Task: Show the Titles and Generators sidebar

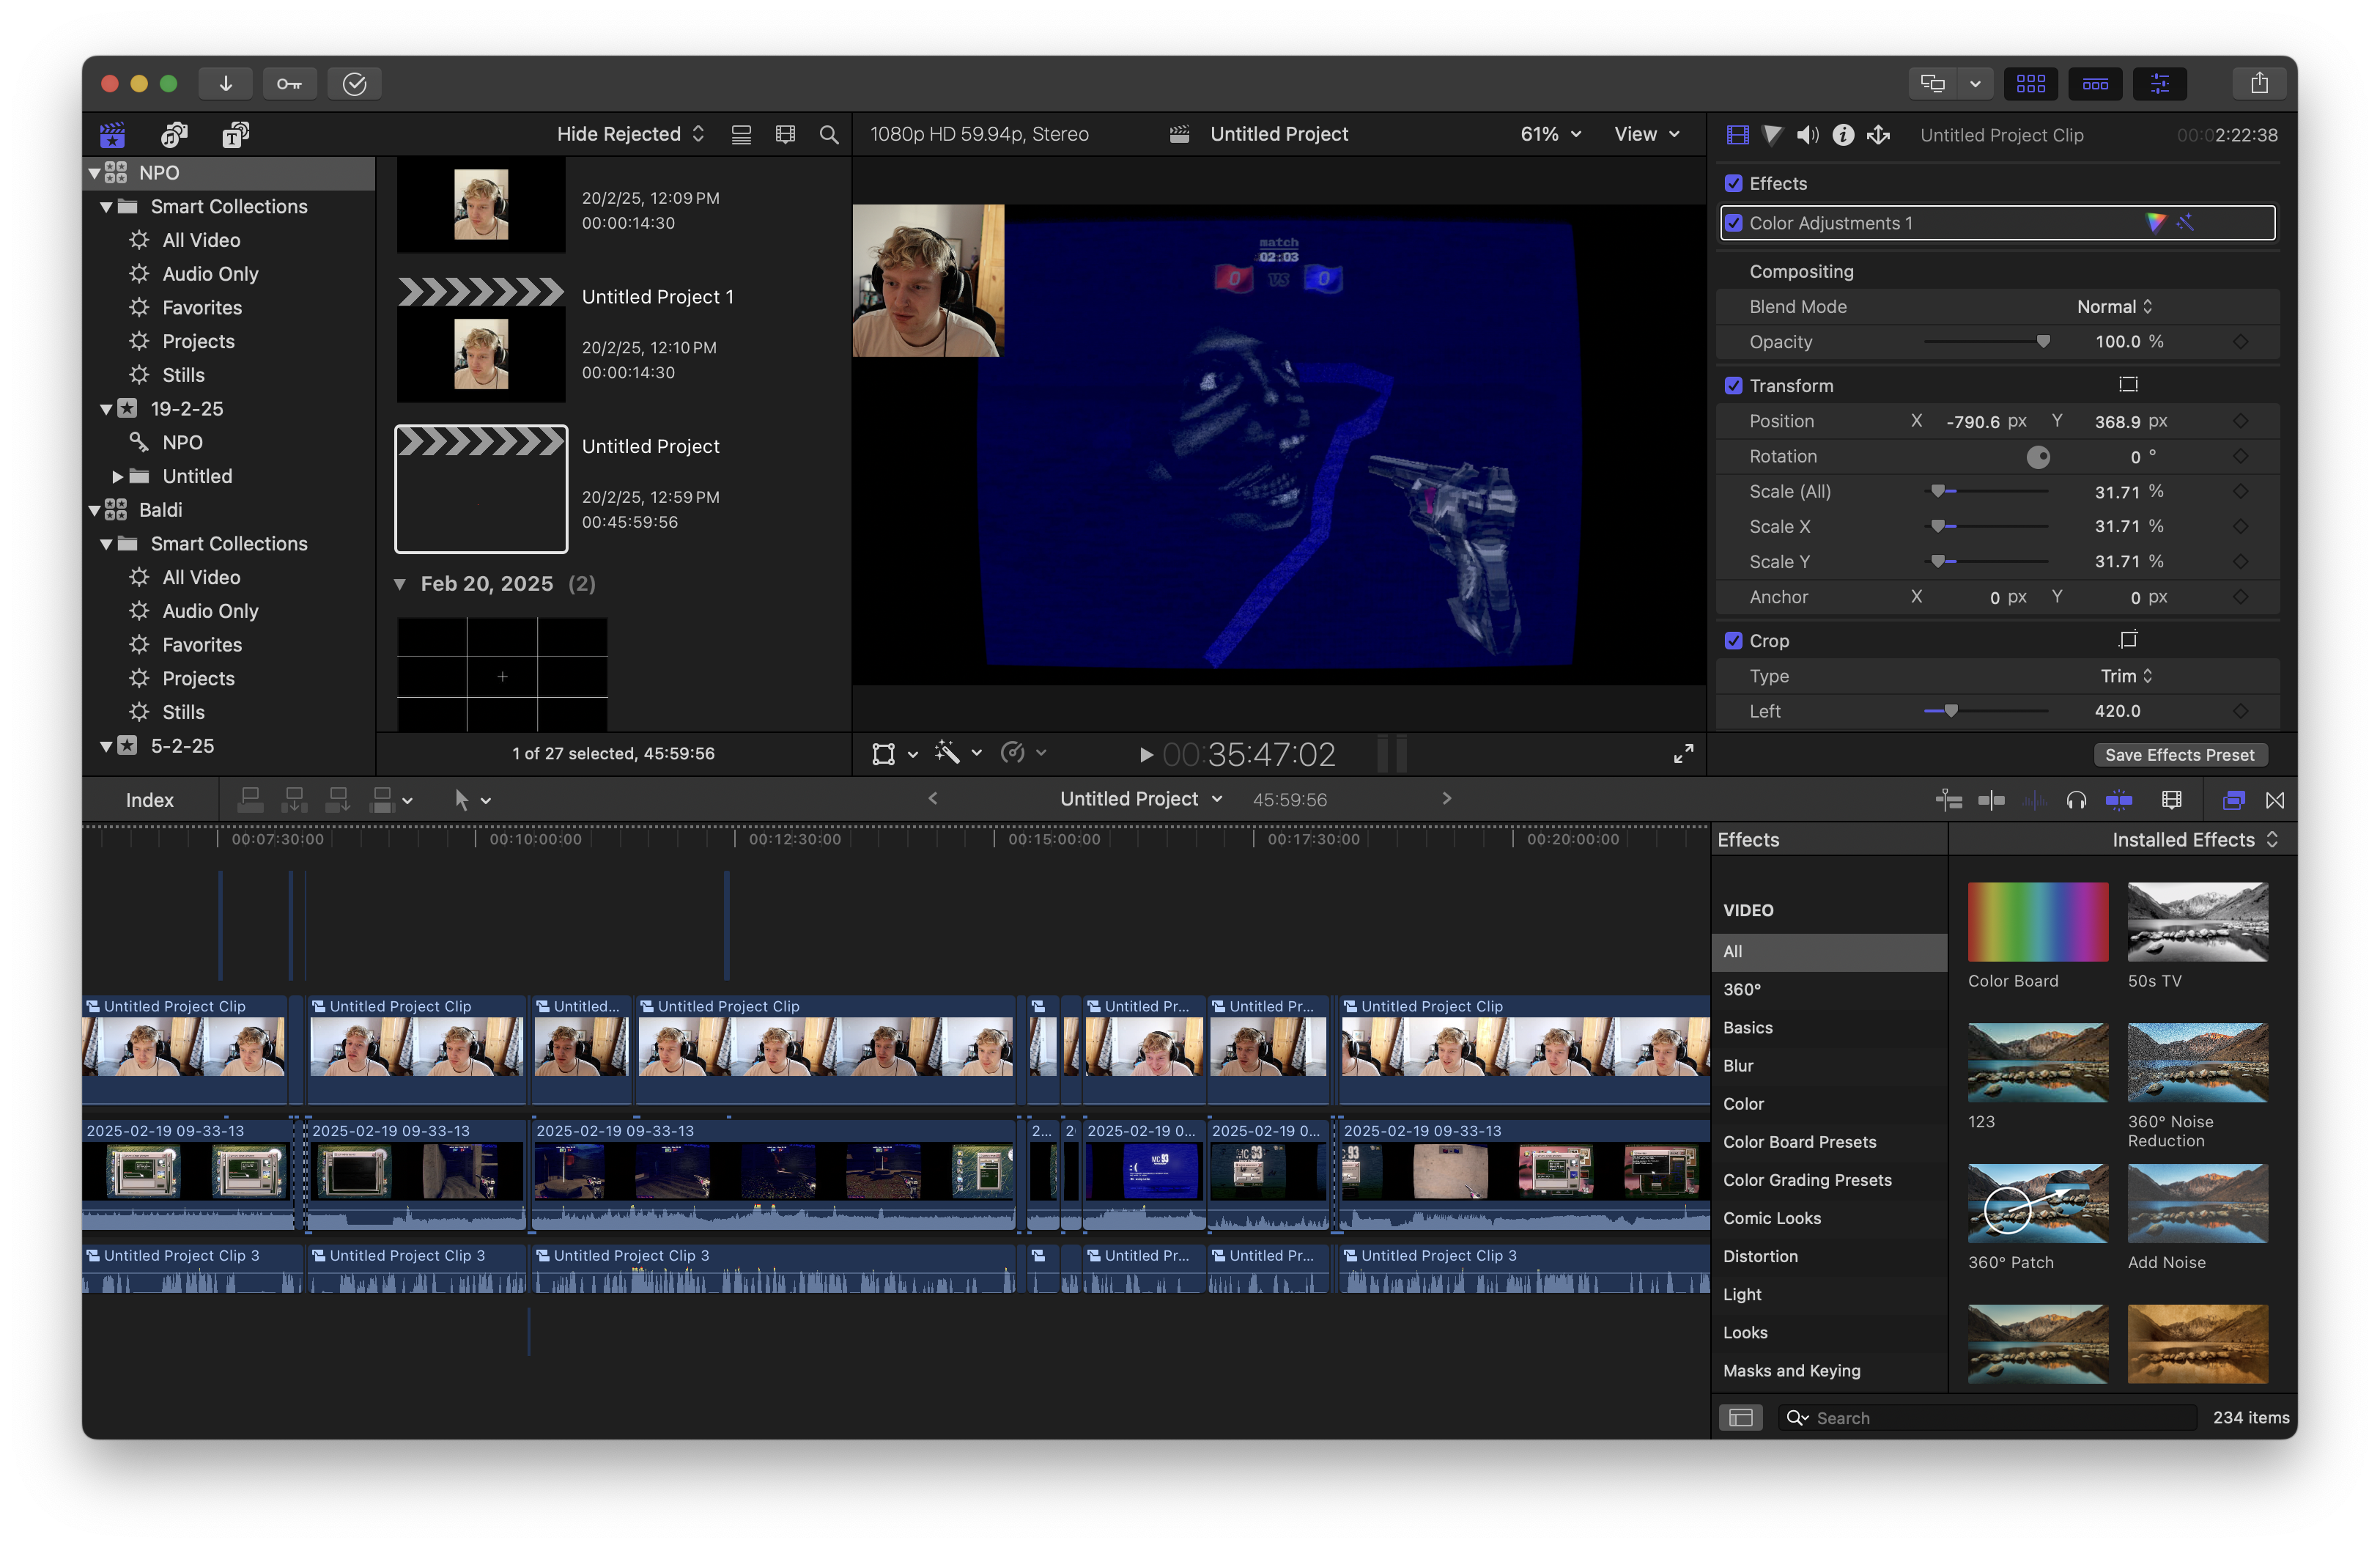Action: 235,134
